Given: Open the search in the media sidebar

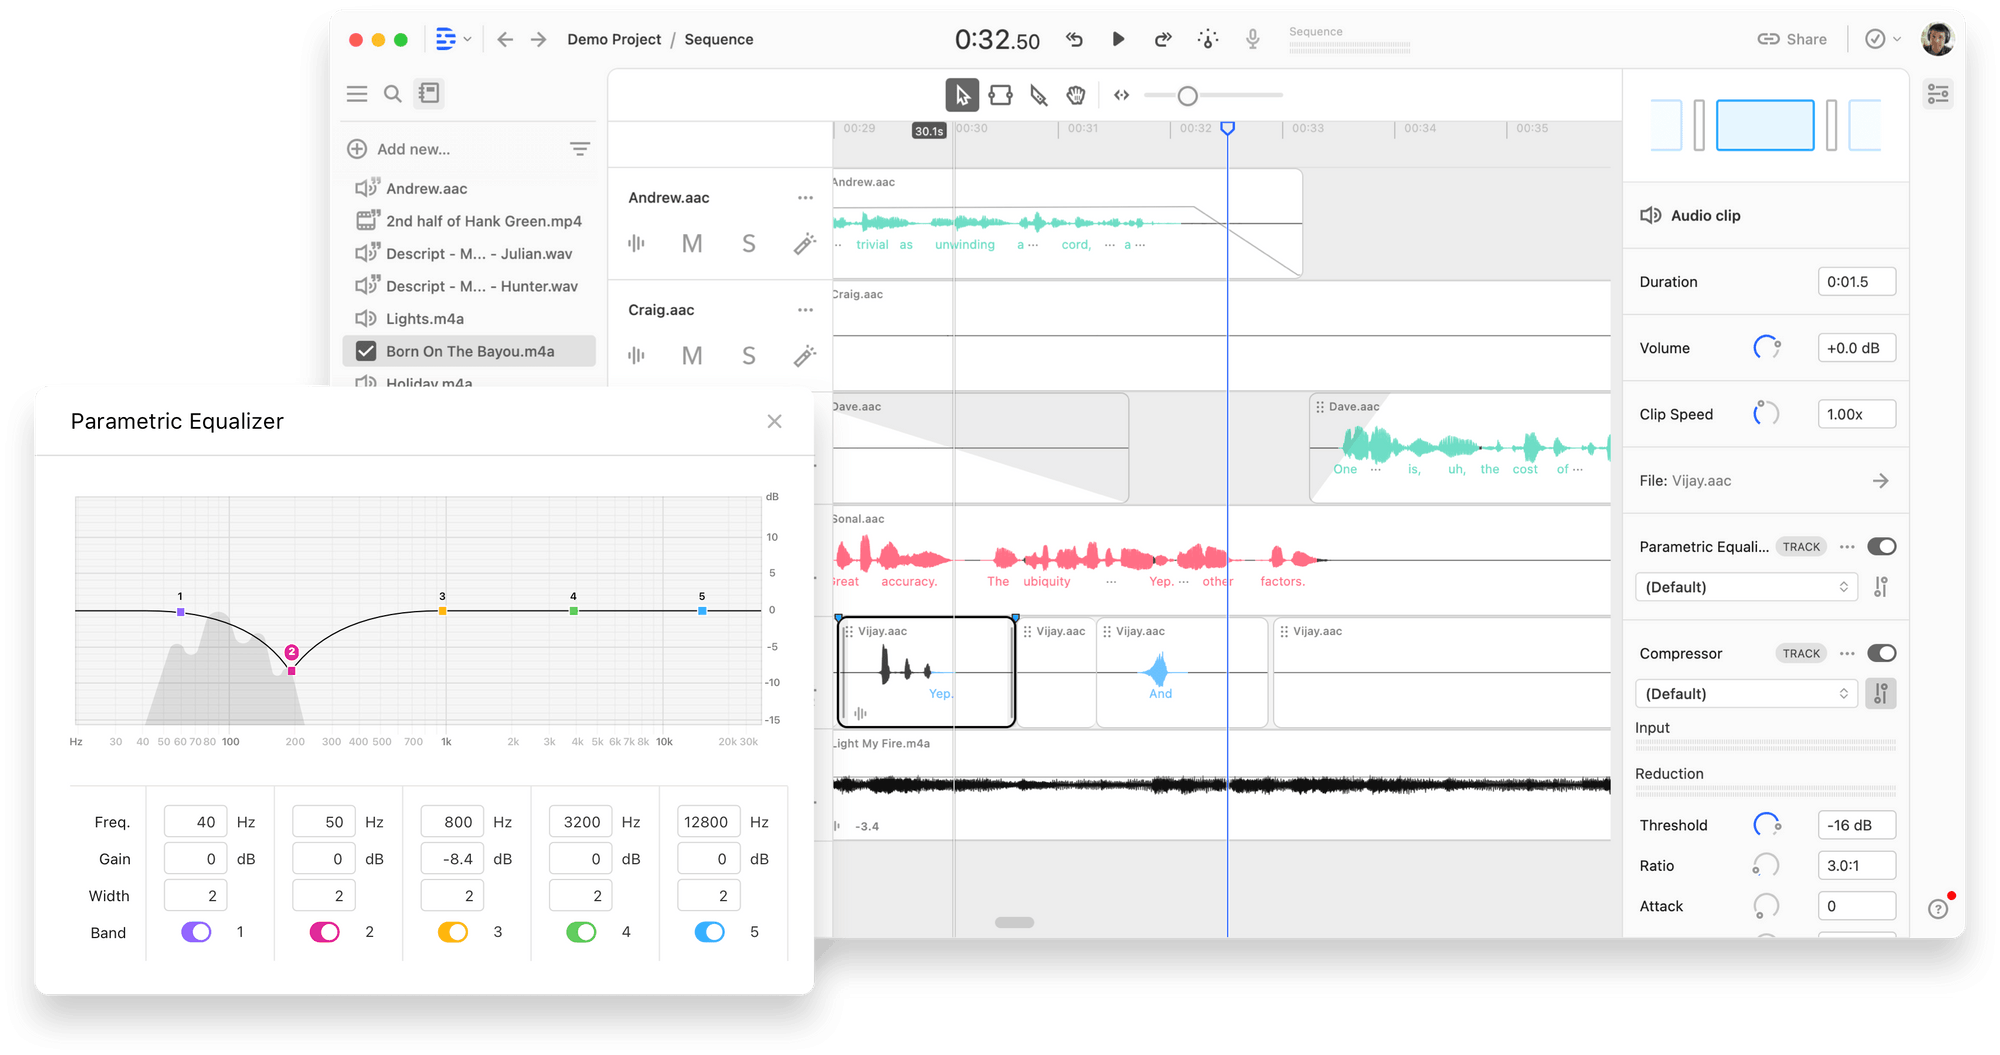Looking at the screenshot, I should [x=393, y=93].
